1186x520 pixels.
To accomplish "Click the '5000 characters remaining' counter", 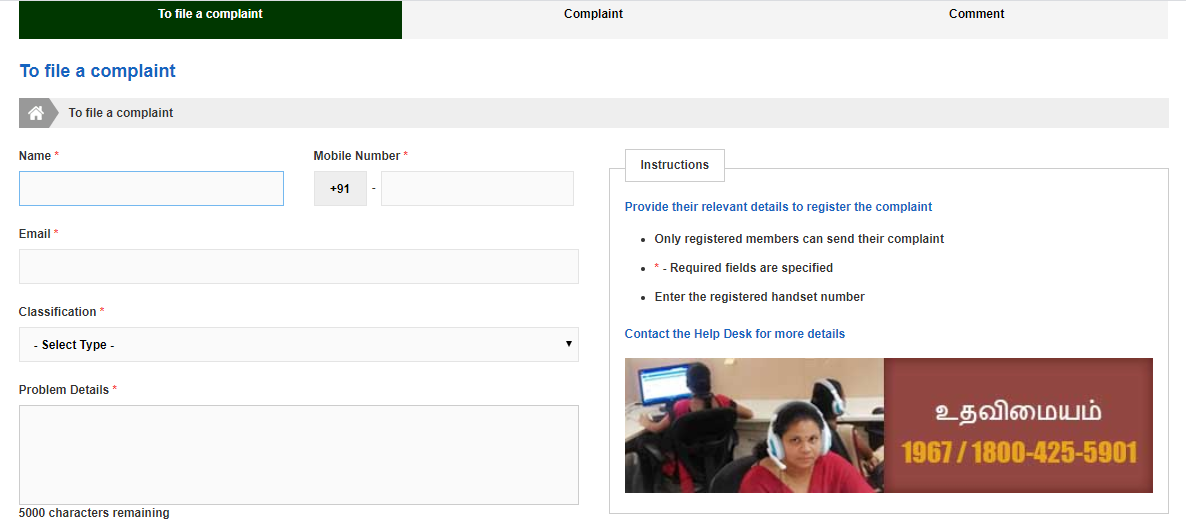I will coord(94,513).
